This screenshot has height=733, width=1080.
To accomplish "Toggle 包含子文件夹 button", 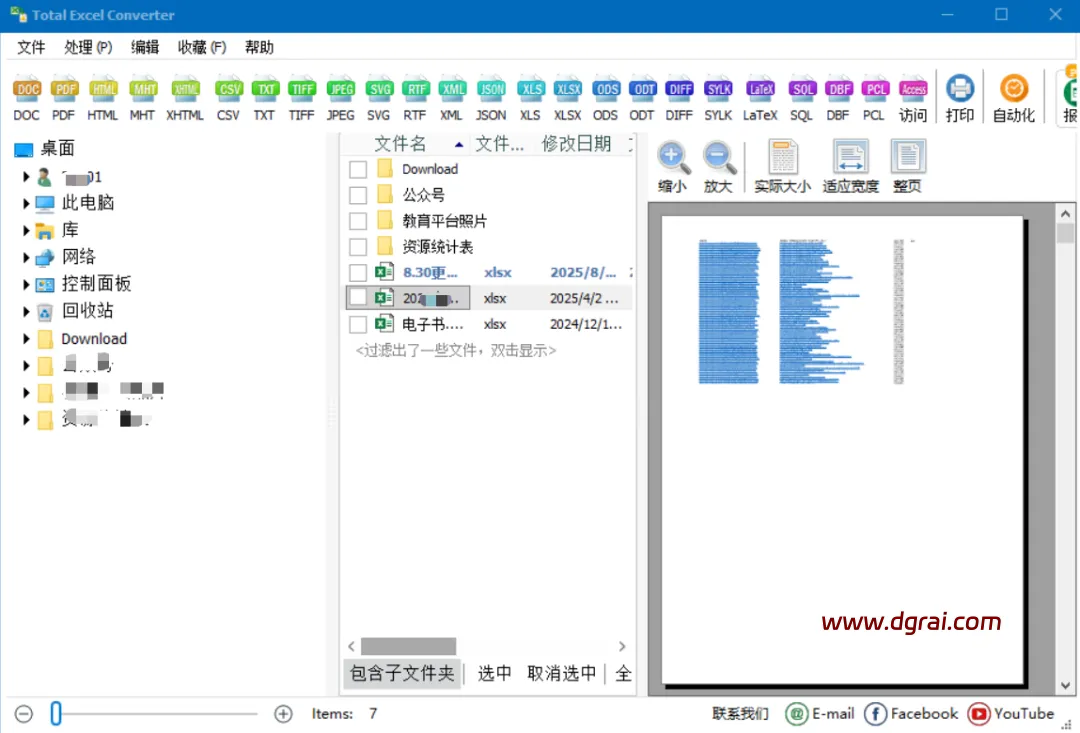I will point(402,673).
